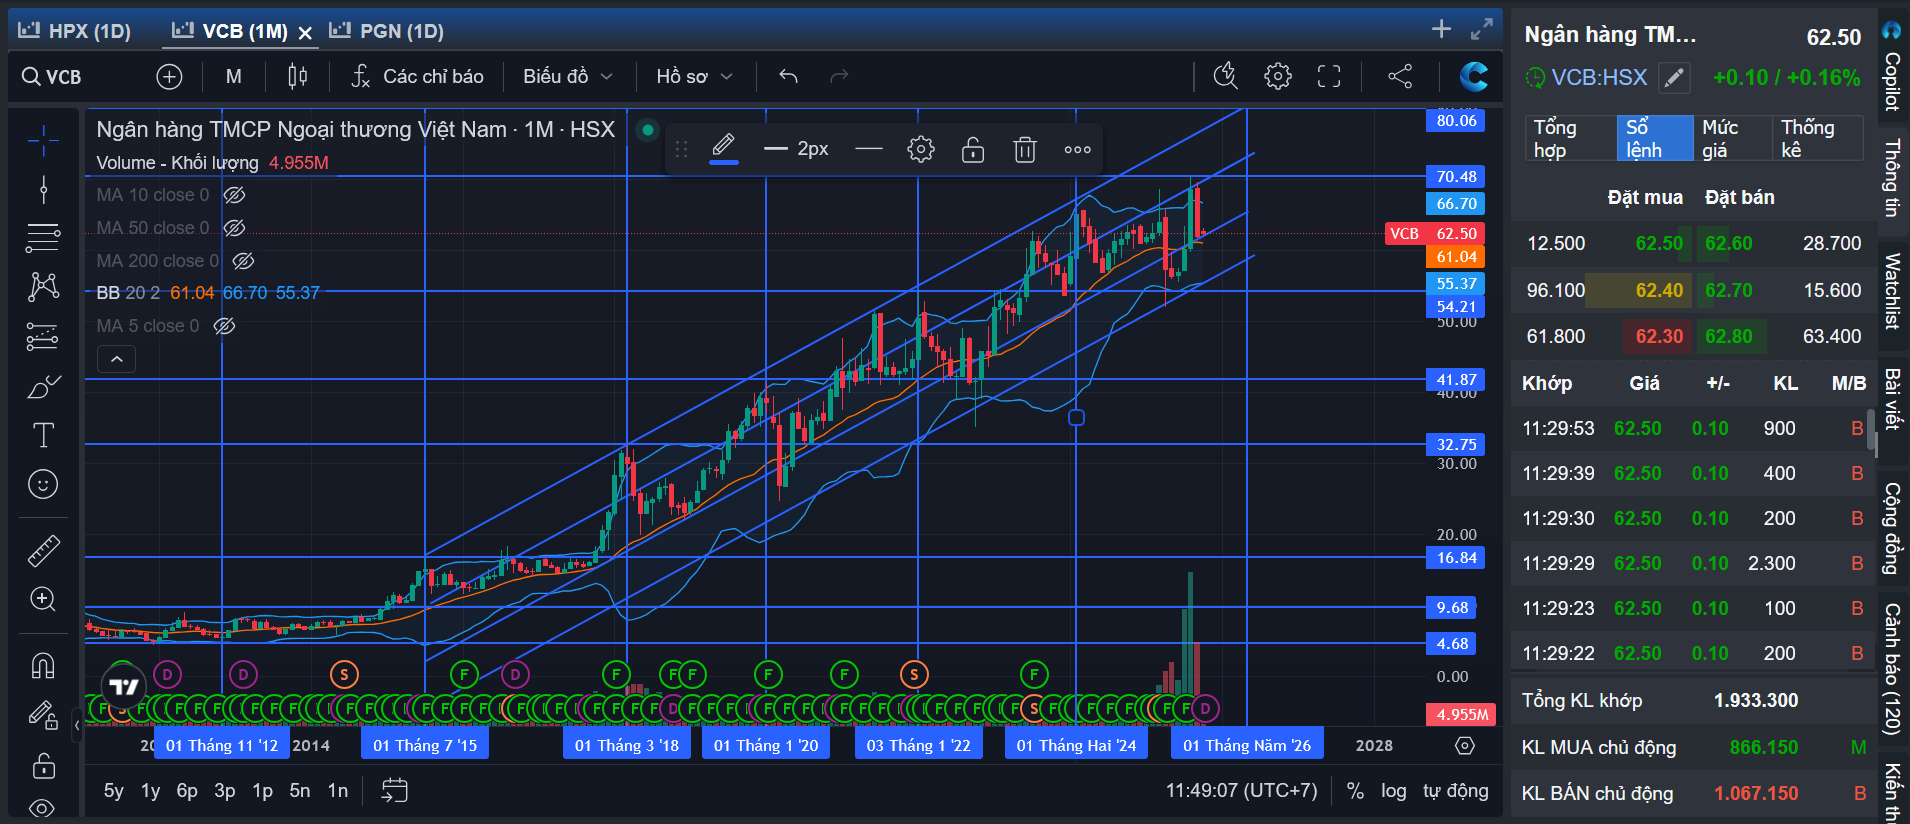Open chart settings gear in top toolbar
The height and width of the screenshot is (824, 1910).
click(x=1278, y=76)
